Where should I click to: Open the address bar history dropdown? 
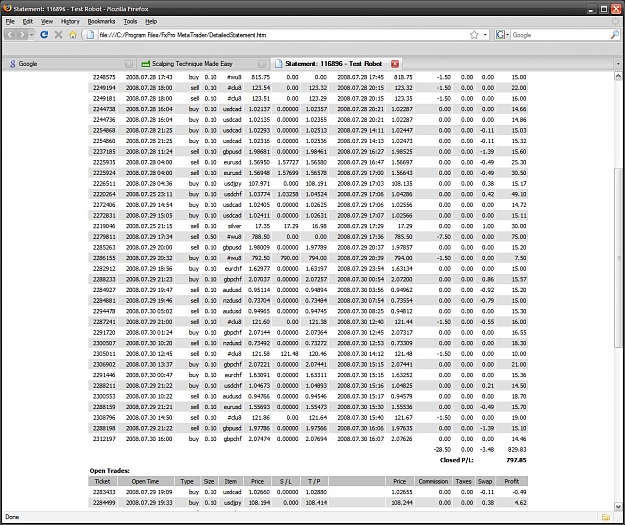[x=485, y=35]
